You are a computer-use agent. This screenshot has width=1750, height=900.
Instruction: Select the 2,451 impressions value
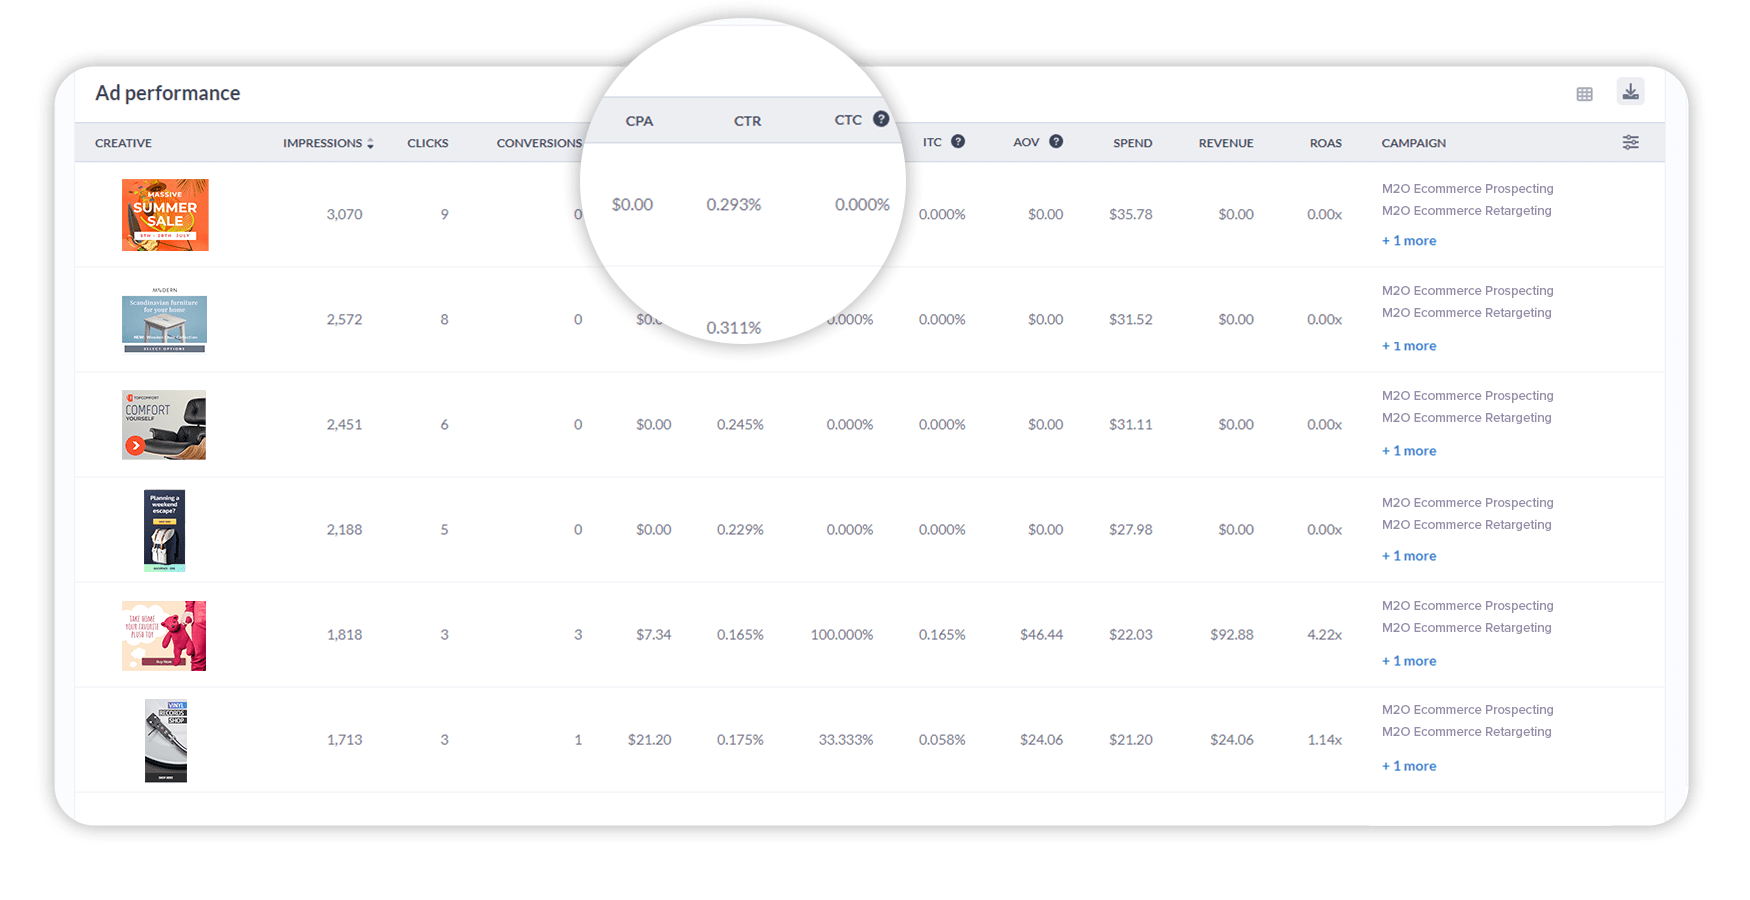coord(344,424)
